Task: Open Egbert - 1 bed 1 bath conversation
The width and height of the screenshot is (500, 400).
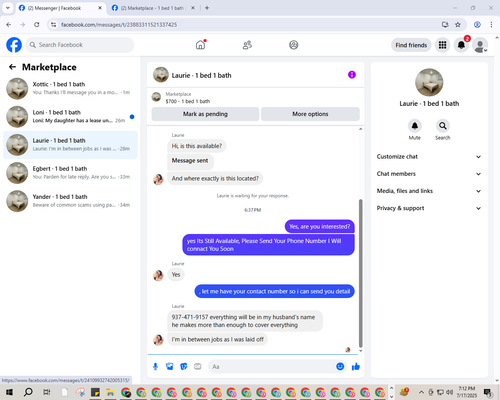Action: (x=70, y=173)
